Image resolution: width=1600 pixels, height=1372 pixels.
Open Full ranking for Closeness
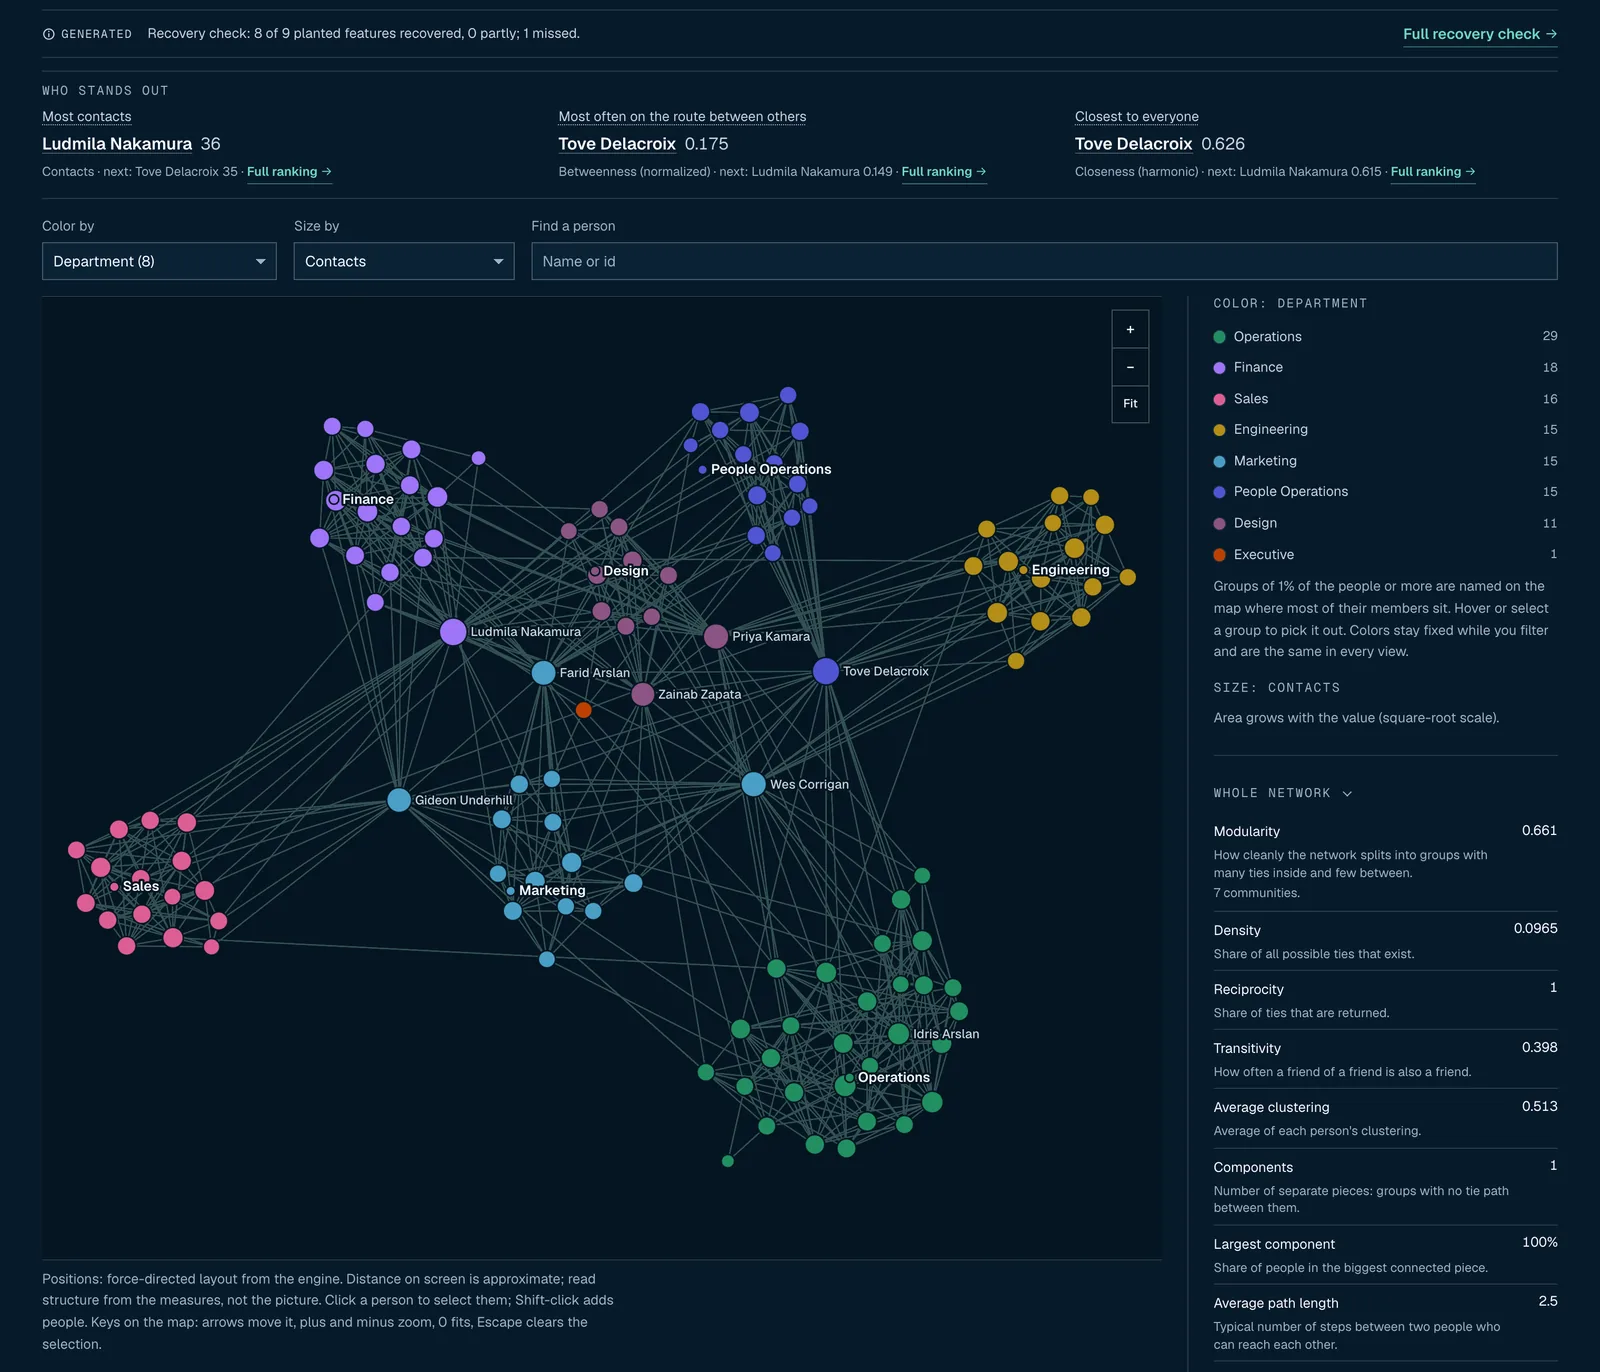1433,172
